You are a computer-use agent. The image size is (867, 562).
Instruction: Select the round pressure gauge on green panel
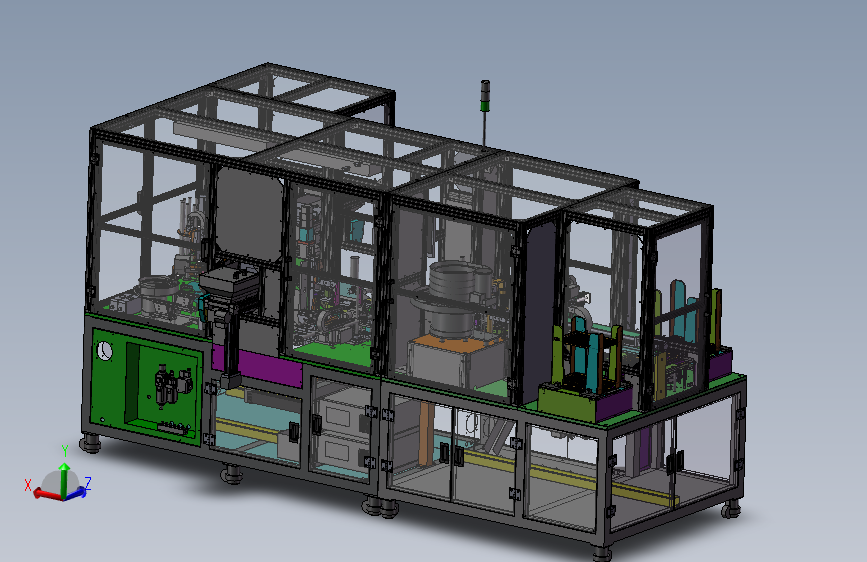point(104,351)
